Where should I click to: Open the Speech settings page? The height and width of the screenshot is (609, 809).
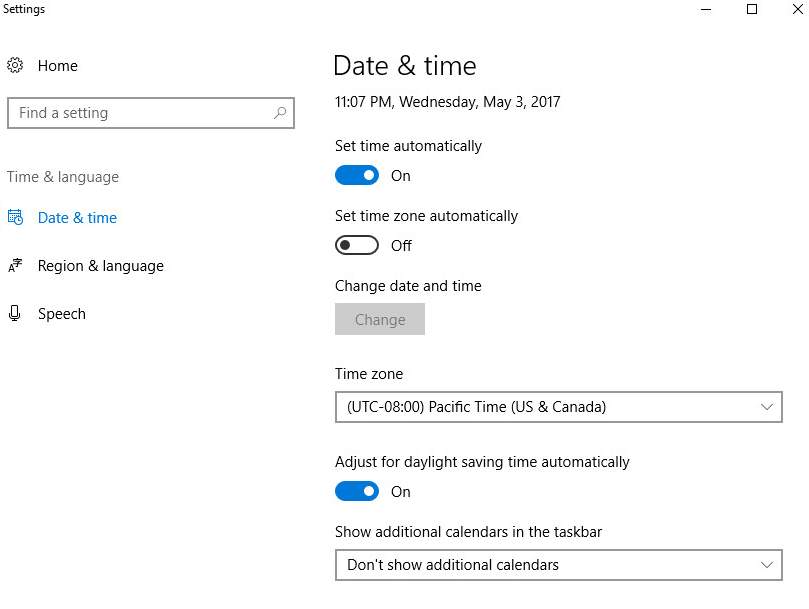click(61, 314)
